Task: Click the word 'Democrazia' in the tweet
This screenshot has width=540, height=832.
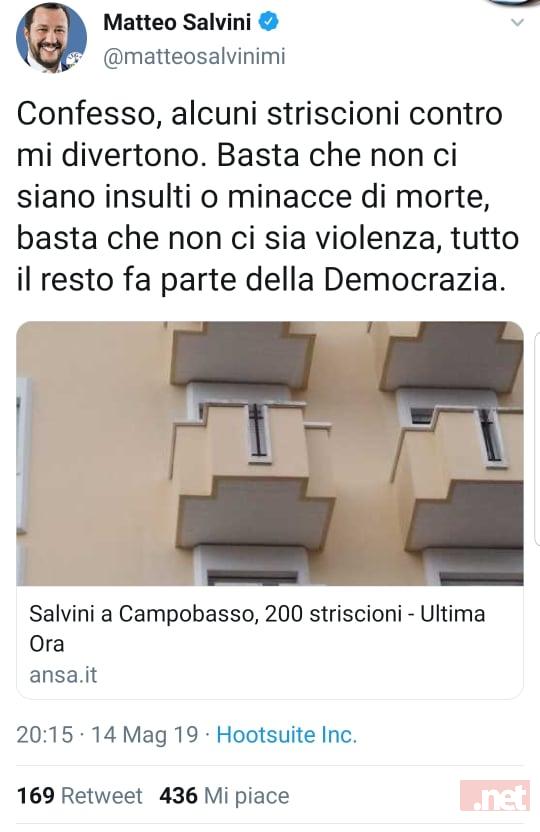Action: point(413,280)
